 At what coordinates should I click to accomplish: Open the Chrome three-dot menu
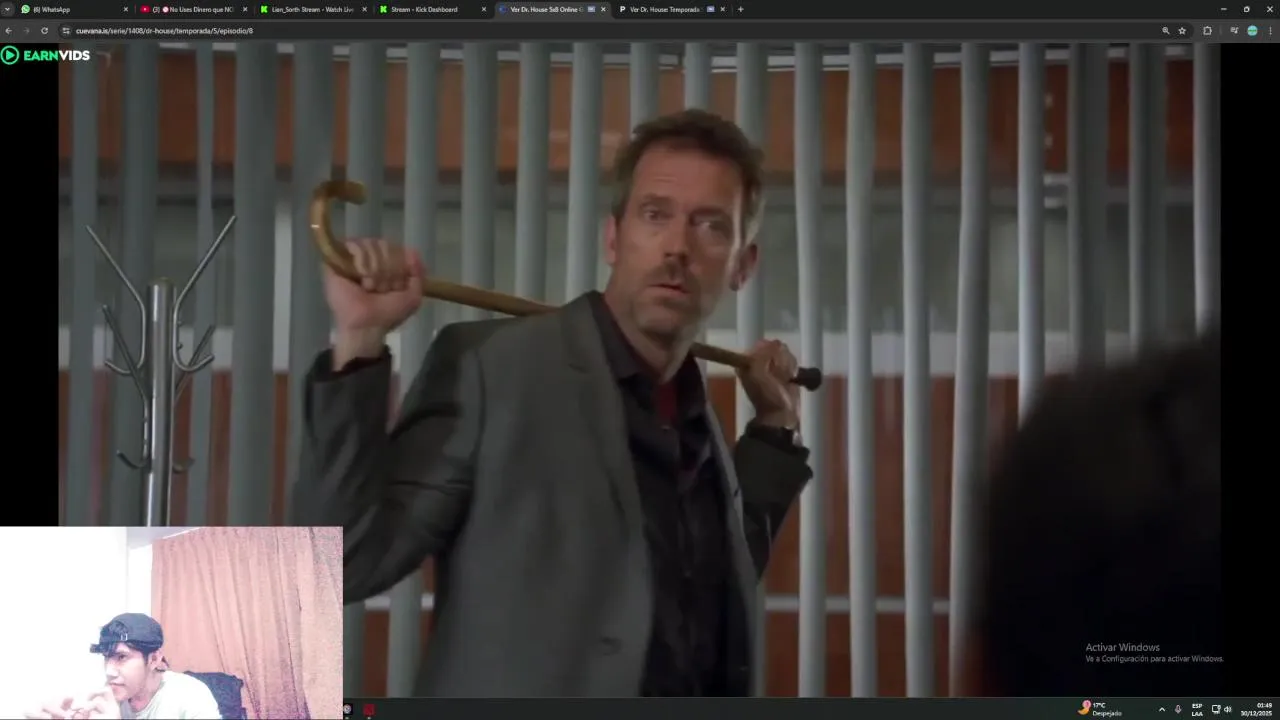click(1270, 31)
